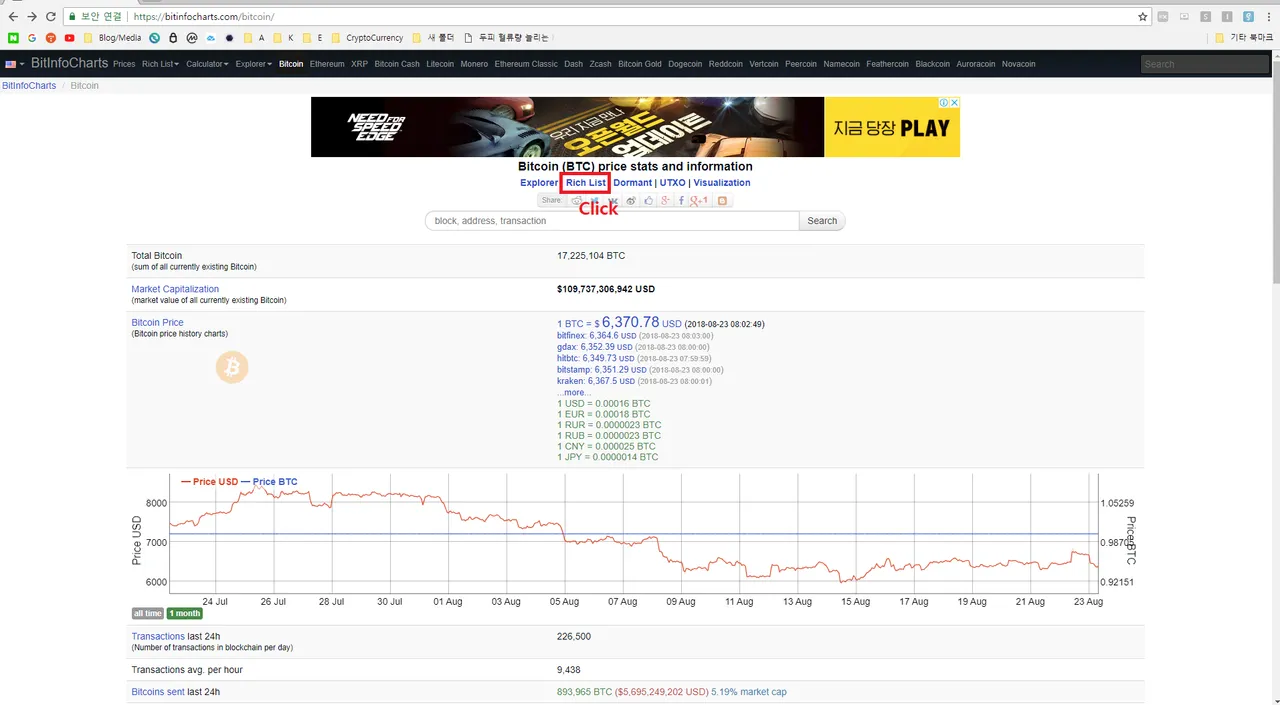The height and width of the screenshot is (705, 1280).
Task: Click the AdChoices info icon on the ad
Action: 943,103
